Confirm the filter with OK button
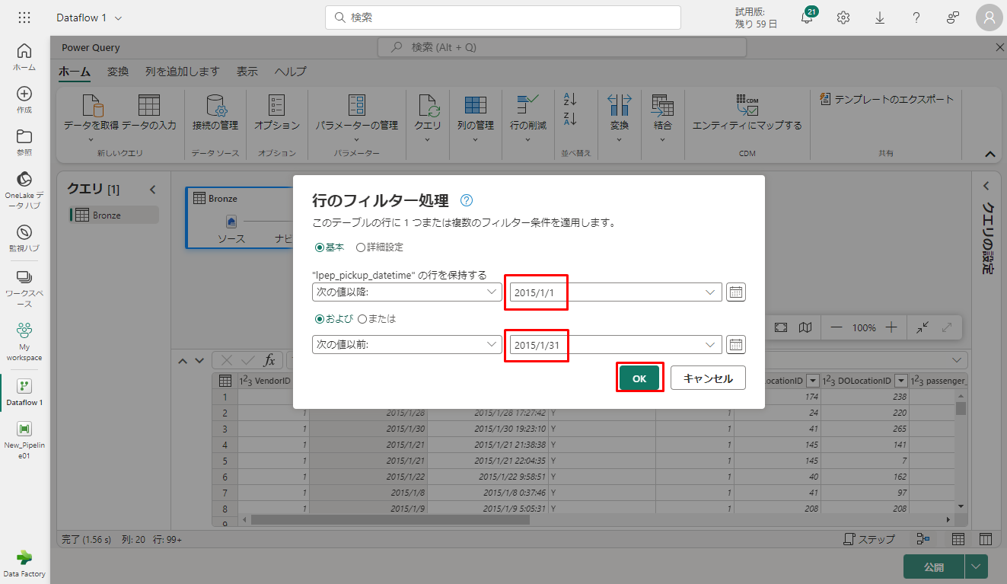This screenshot has width=1007, height=584. tap(639, 378)
